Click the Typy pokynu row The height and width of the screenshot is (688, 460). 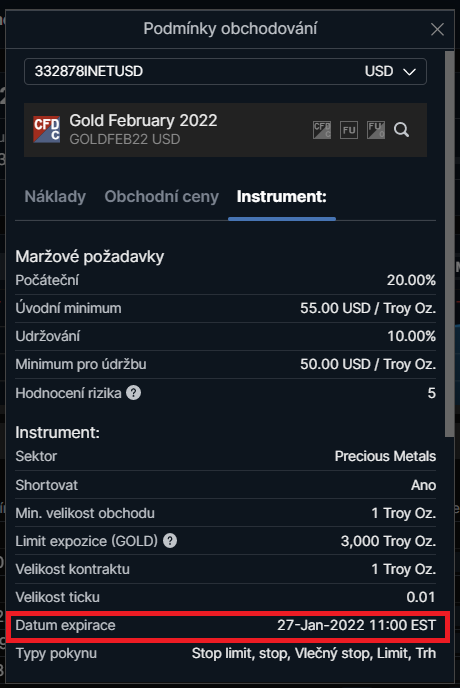226,653
